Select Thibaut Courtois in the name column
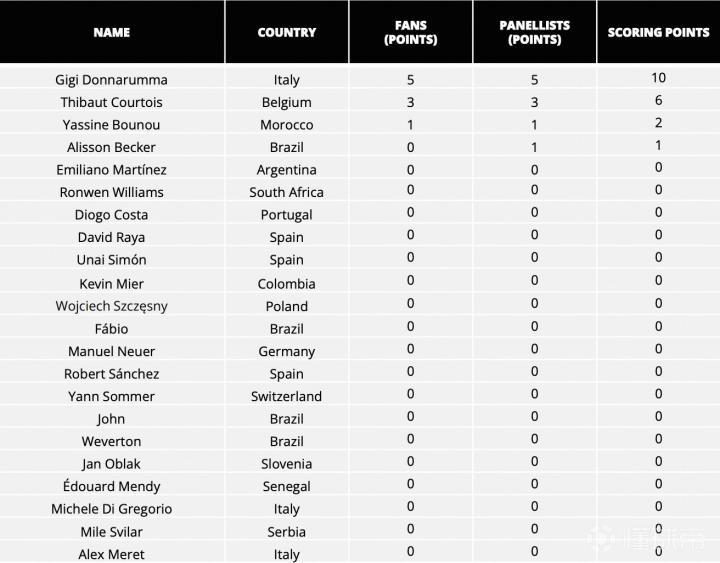This screenshot has width=720, height=563. click(x=112, y=102)
